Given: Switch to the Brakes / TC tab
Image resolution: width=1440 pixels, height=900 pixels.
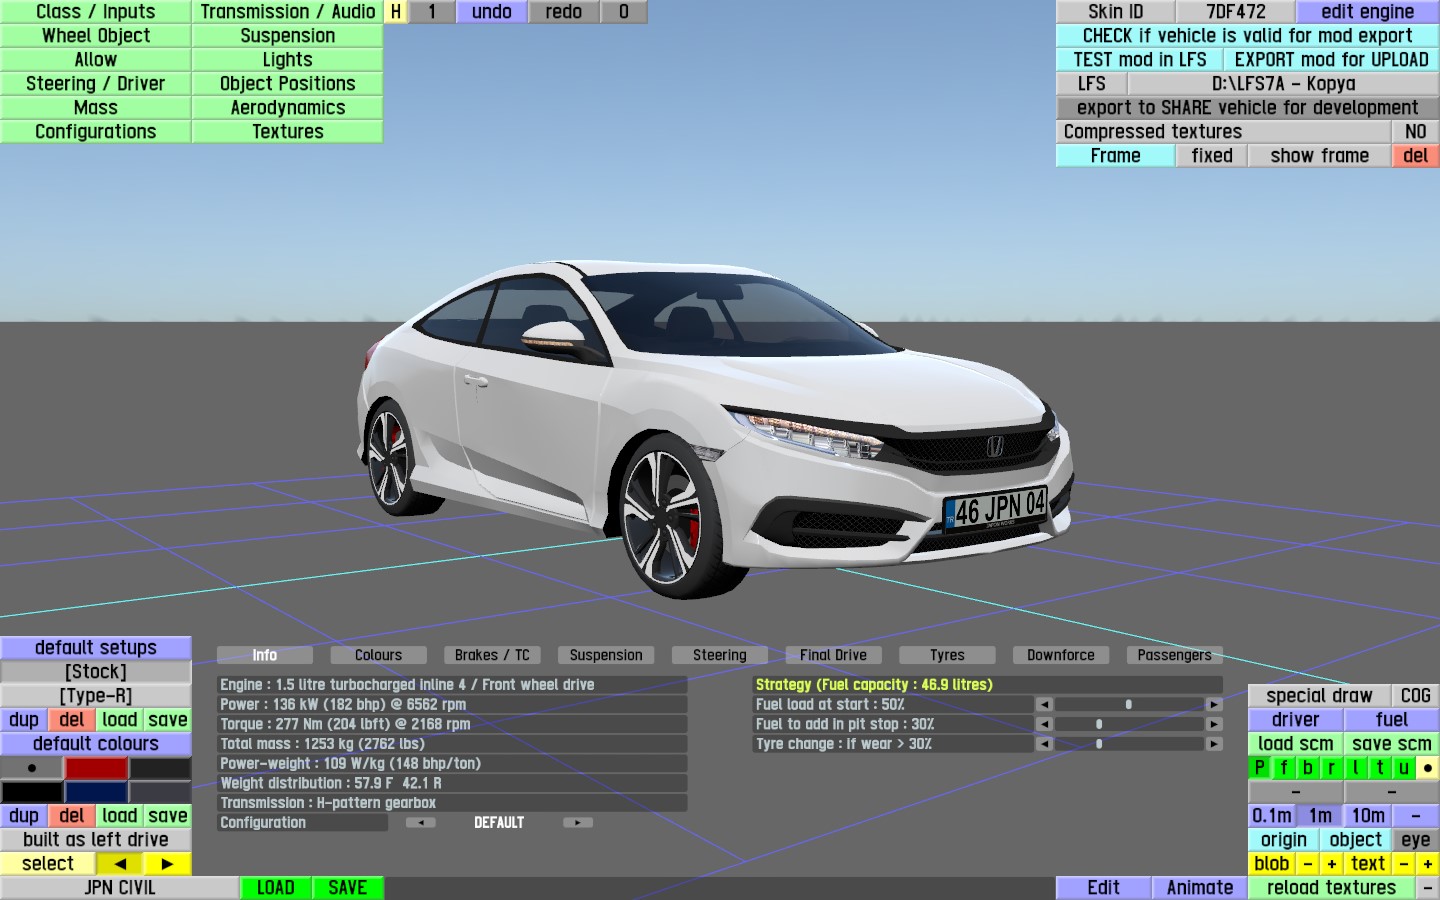Looking at the screenshot, I should (x=492, y=655).
